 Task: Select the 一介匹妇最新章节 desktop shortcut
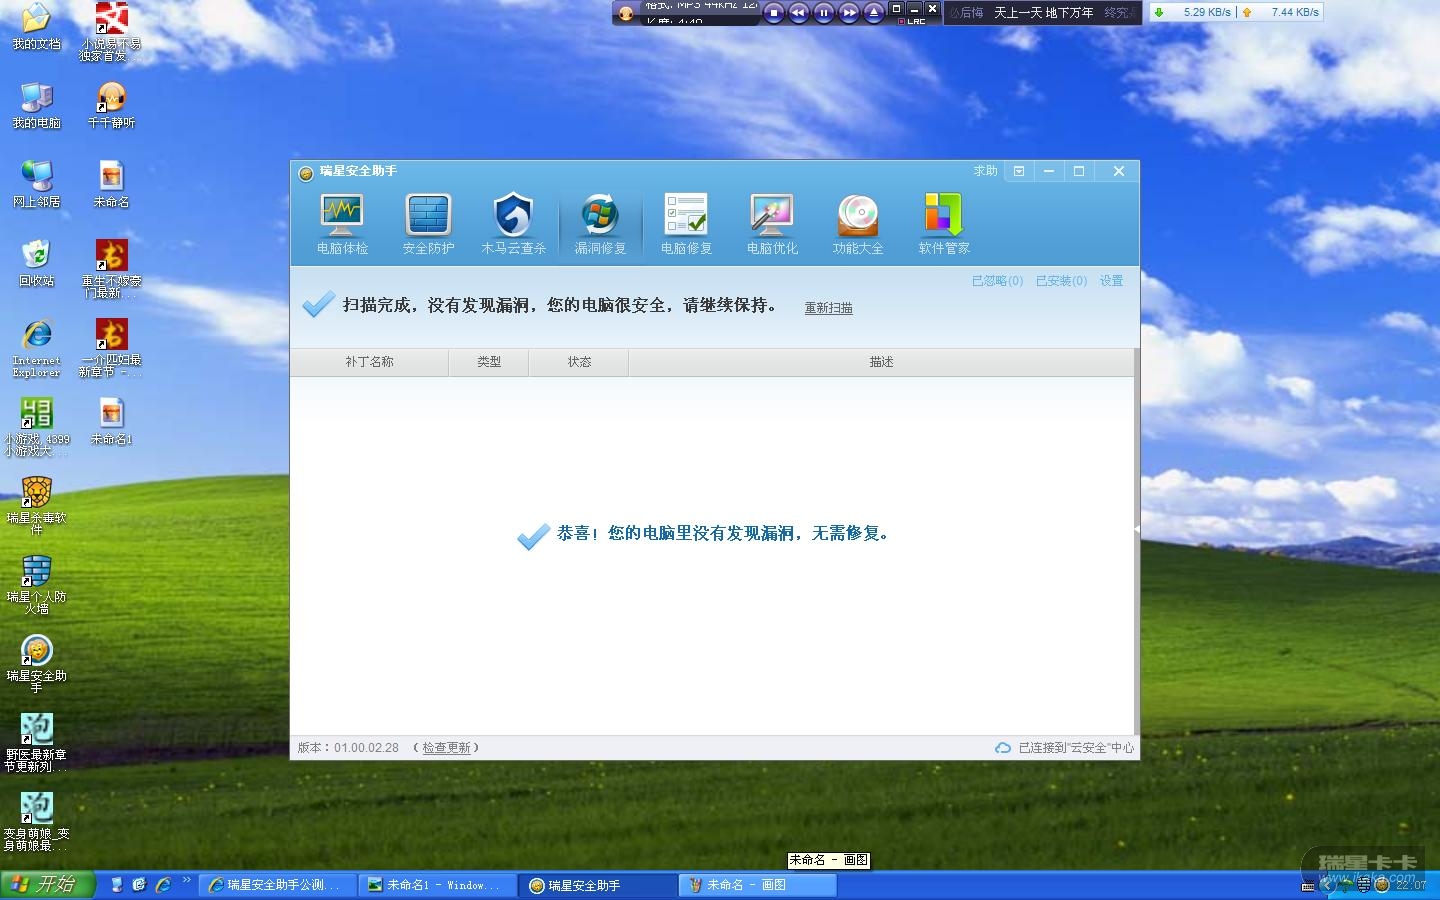coord(111,348)
